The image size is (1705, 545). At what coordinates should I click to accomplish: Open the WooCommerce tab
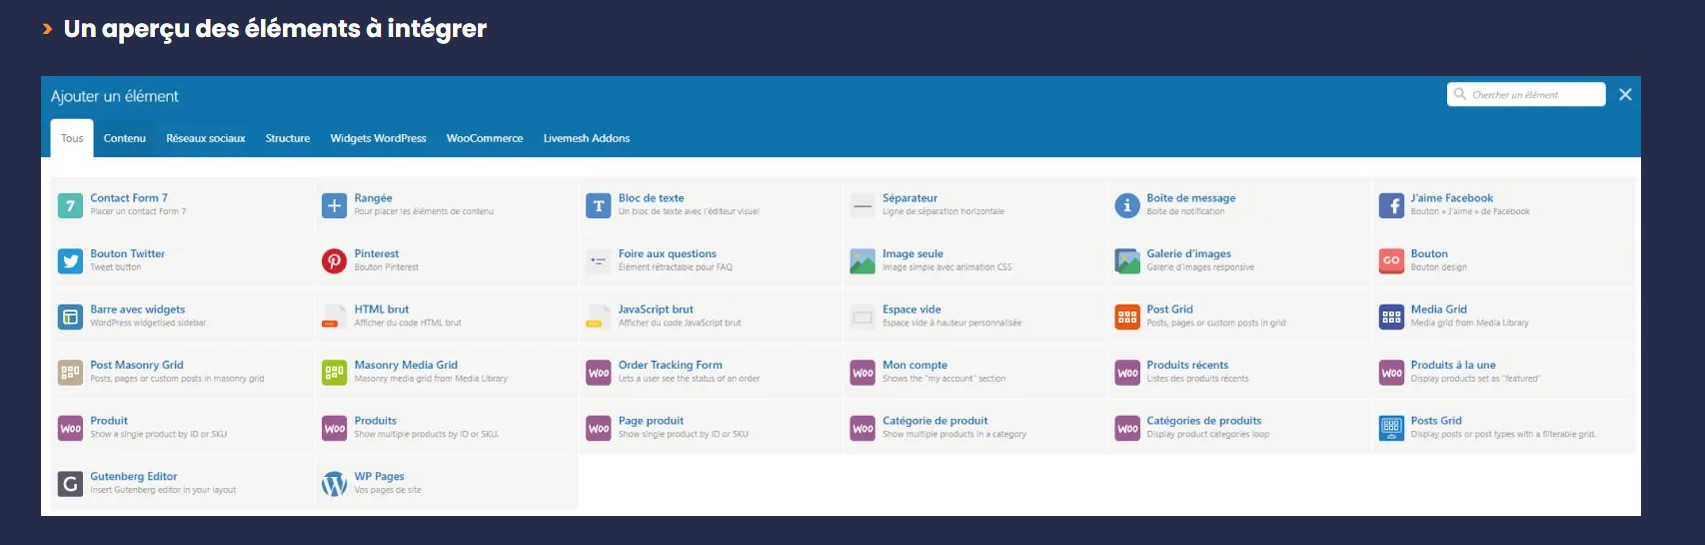tap(484, 139)
